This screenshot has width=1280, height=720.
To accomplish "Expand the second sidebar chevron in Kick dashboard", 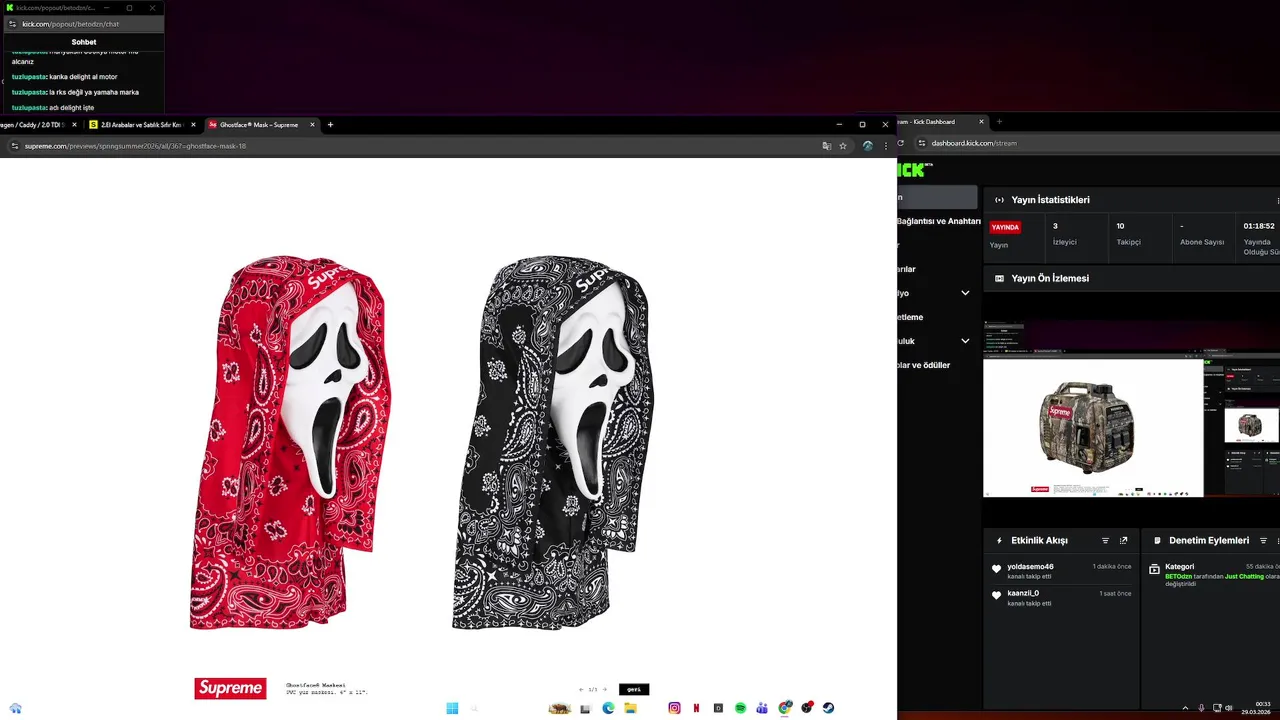I will pyautogui.click(x=965, y=341).
